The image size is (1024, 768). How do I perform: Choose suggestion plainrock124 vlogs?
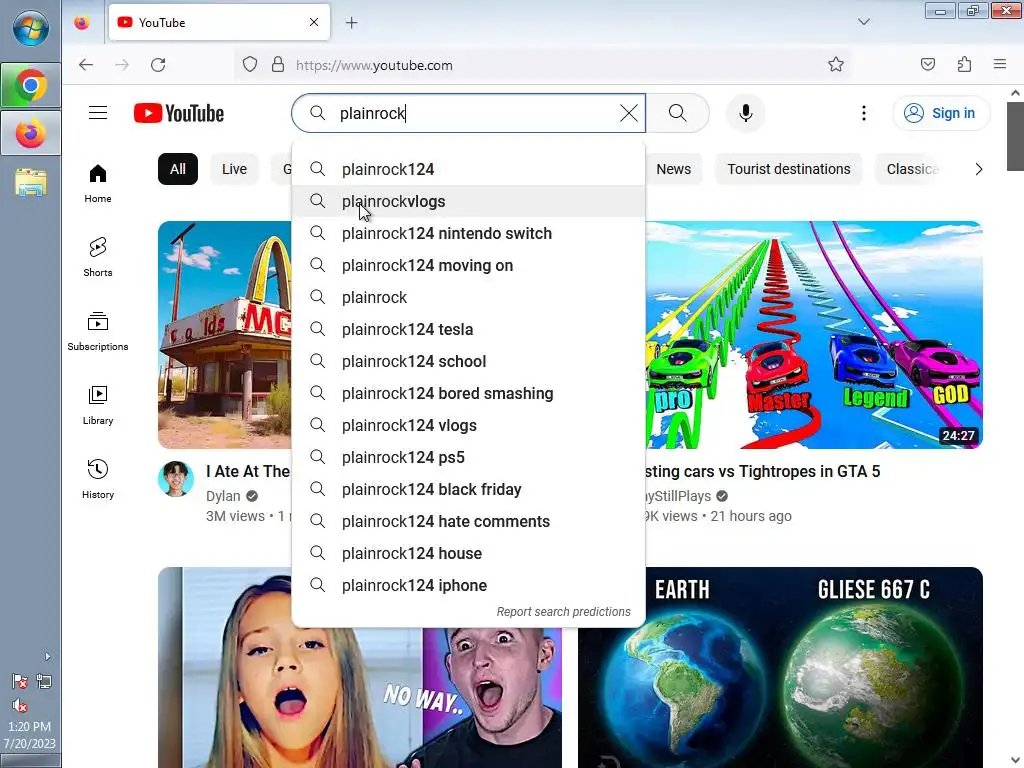click(468, 425)
